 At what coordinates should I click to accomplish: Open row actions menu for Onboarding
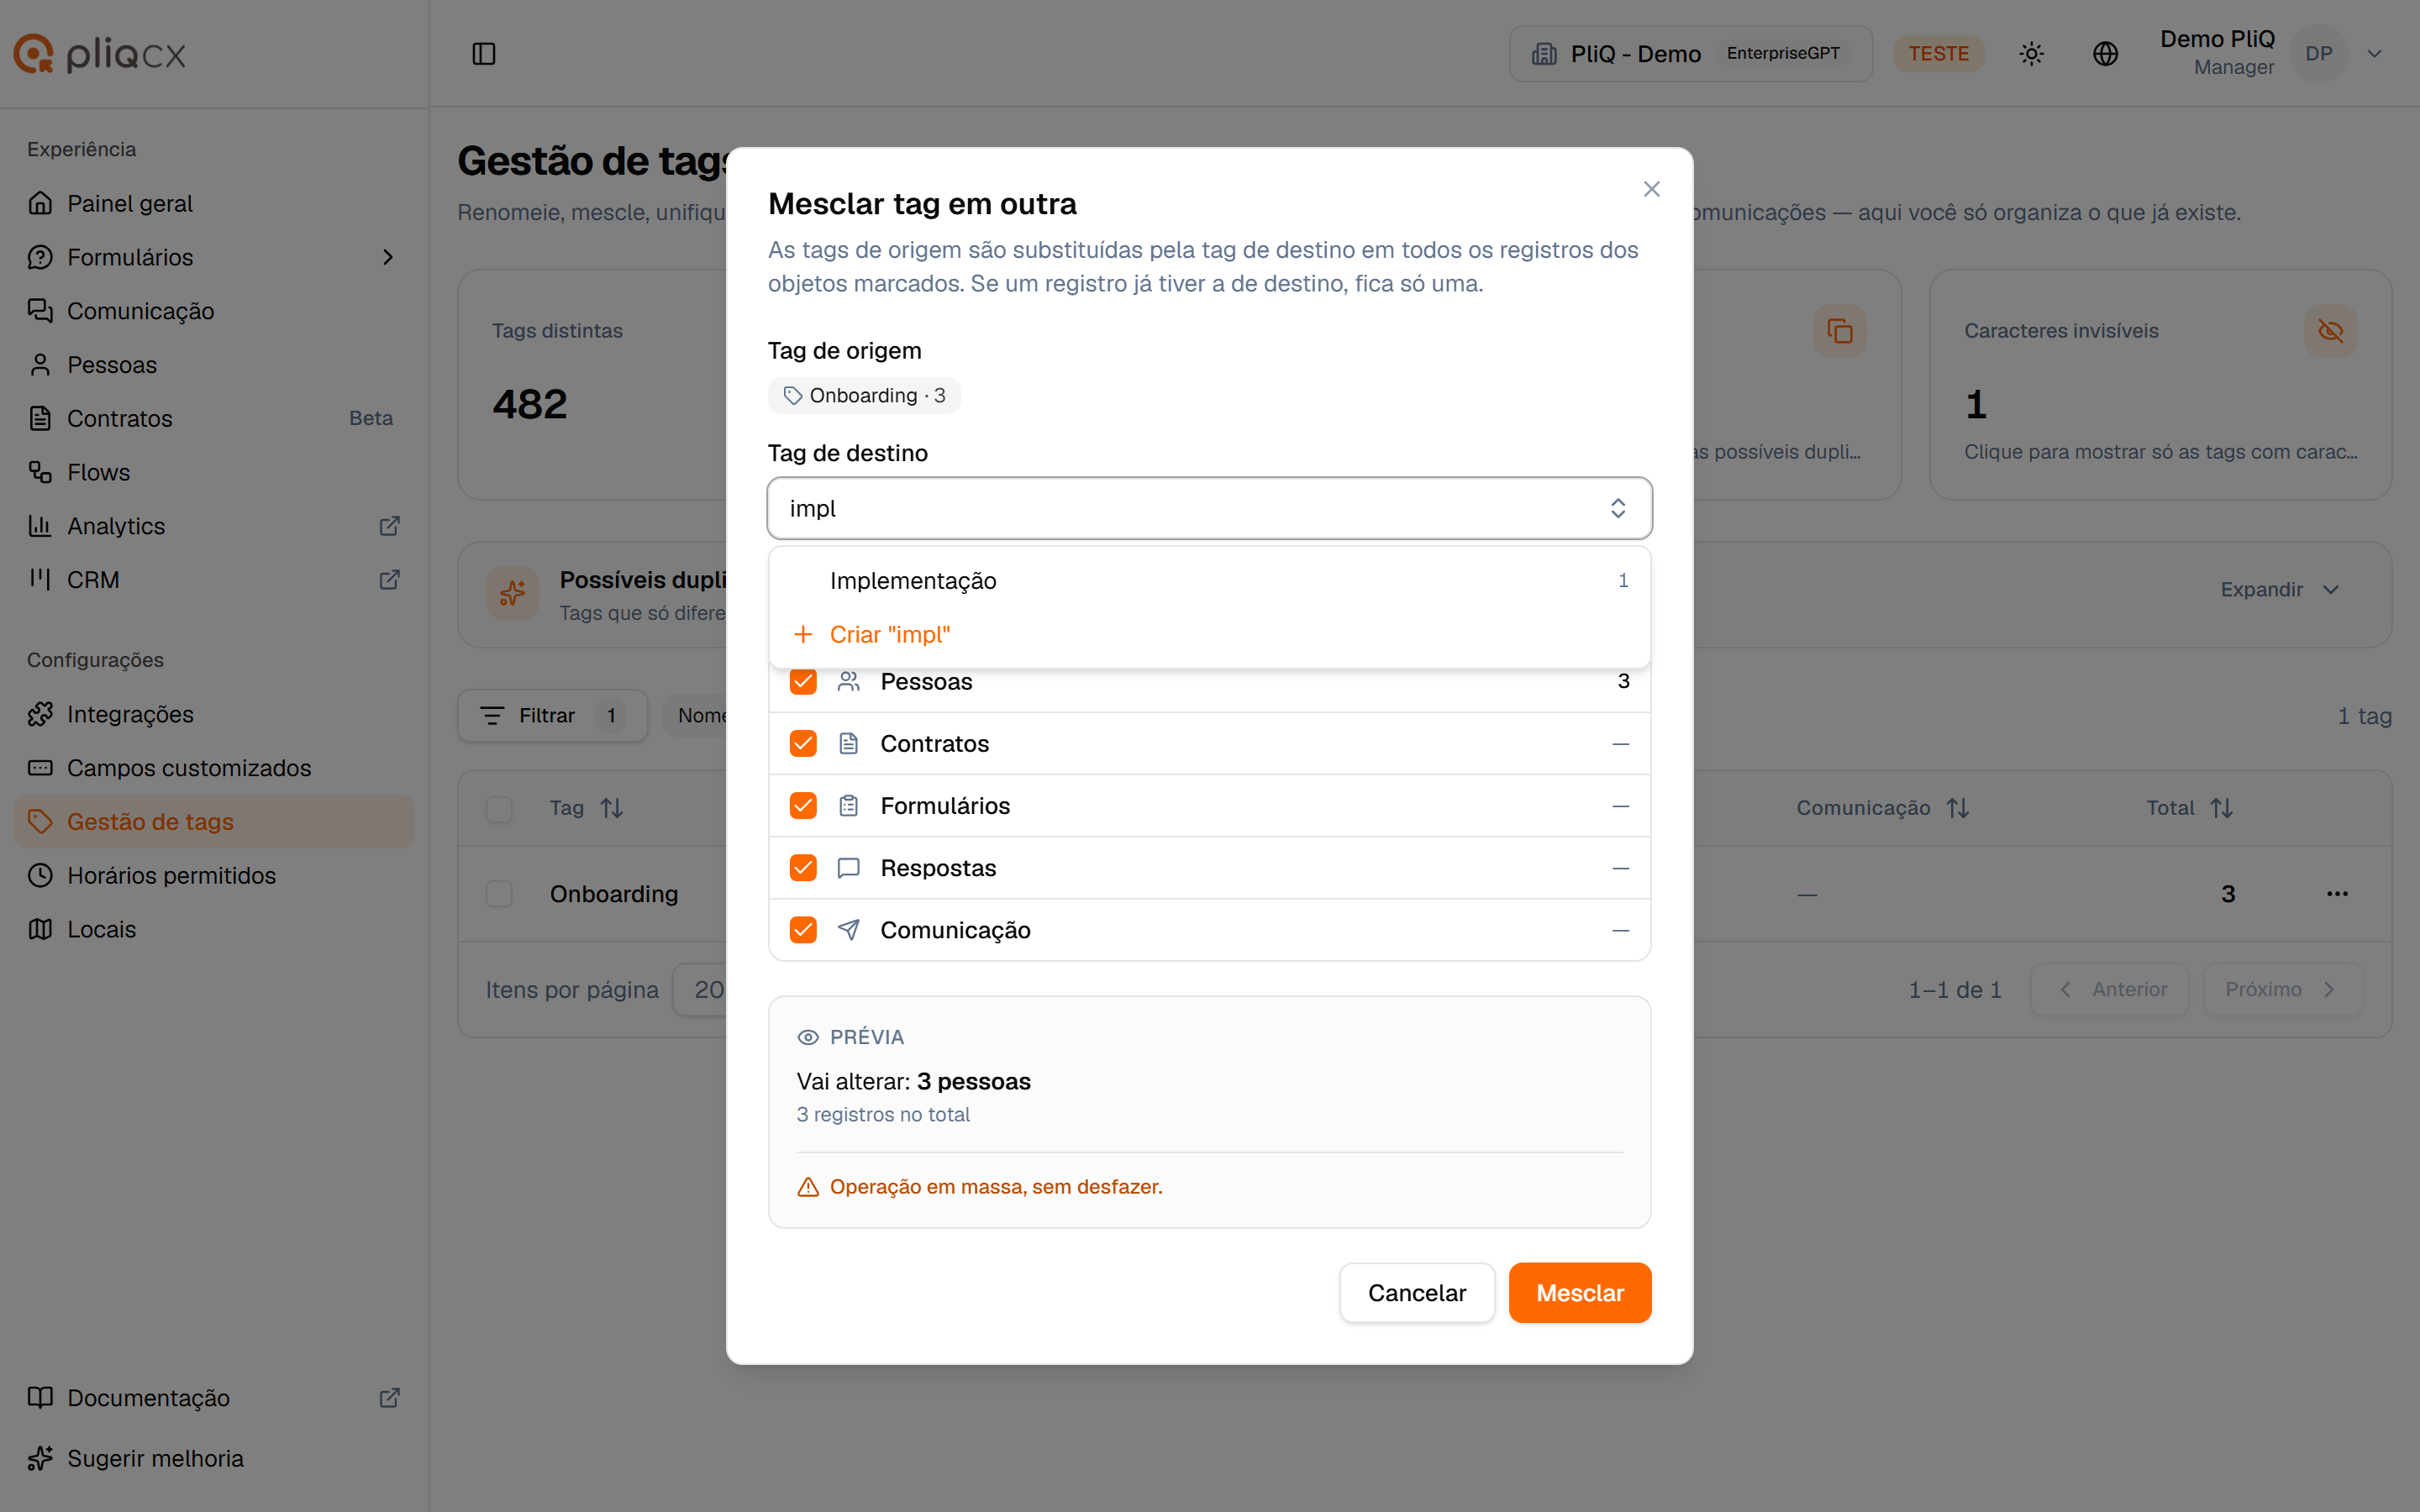click(x=2337, y=894)
